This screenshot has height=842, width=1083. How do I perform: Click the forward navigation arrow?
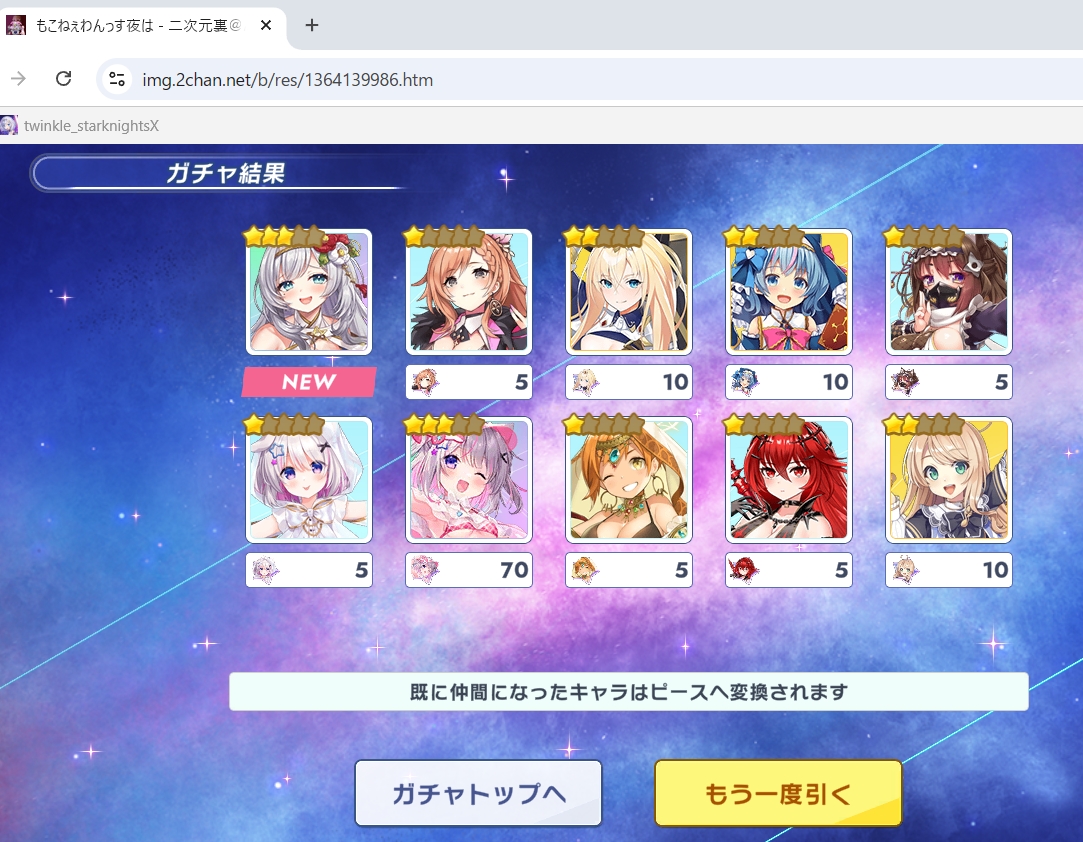point(19,79)
